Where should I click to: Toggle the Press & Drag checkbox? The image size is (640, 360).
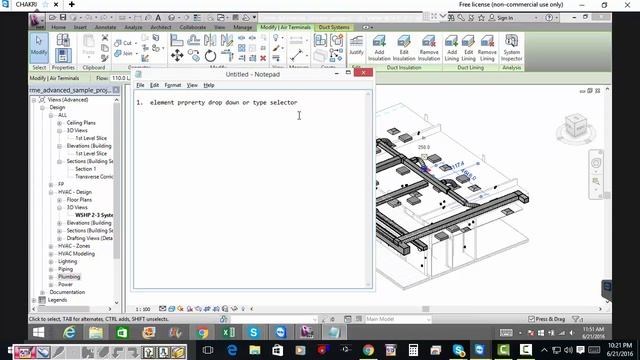531,319
